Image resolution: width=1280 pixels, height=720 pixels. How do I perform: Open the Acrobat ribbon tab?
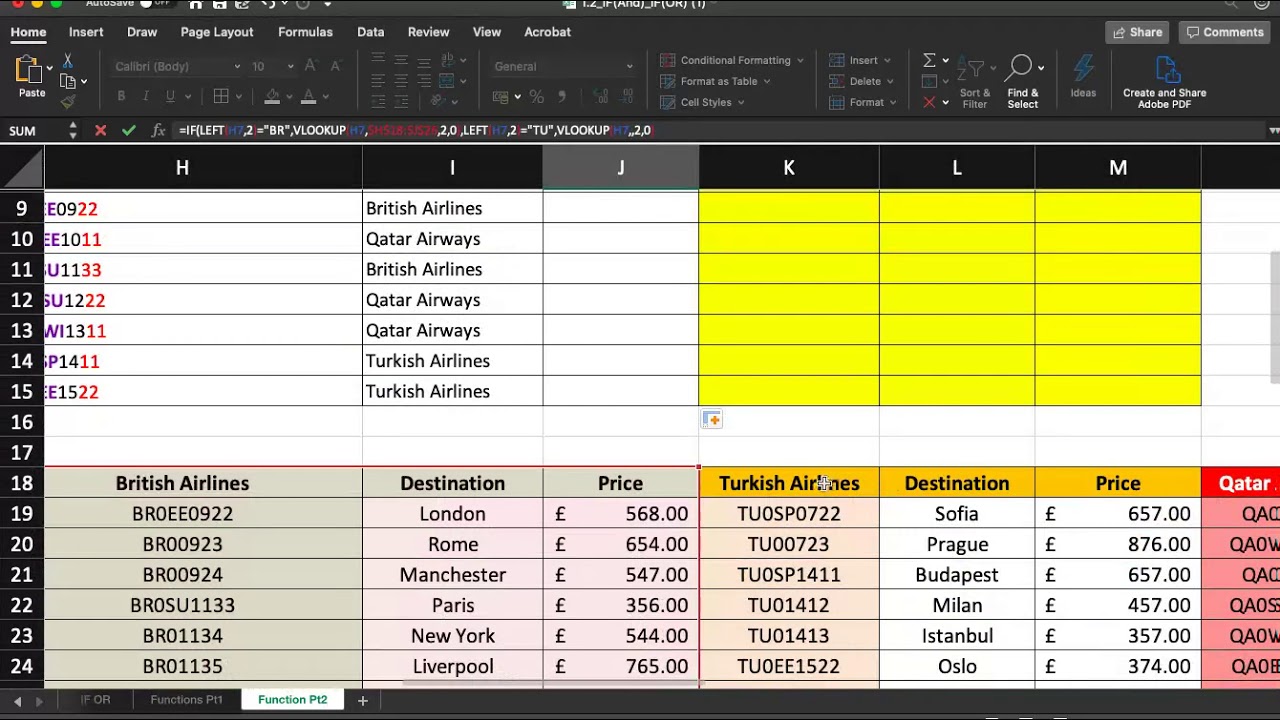tap(548, 32)
